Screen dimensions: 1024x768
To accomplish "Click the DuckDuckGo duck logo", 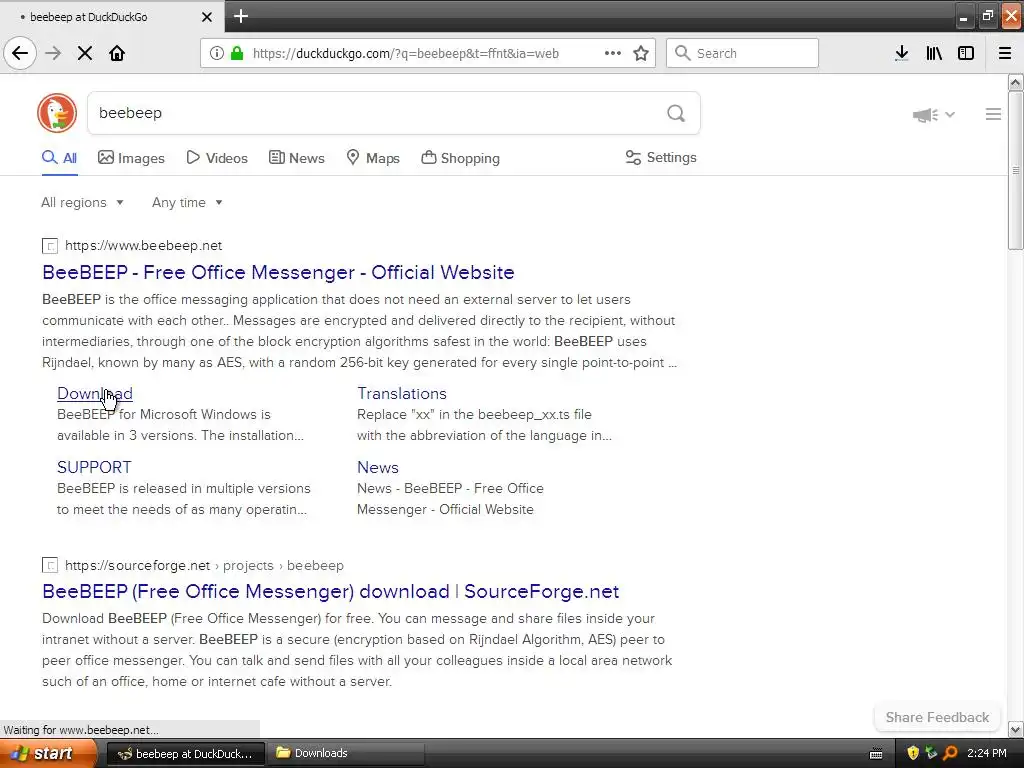I will 57,113.
